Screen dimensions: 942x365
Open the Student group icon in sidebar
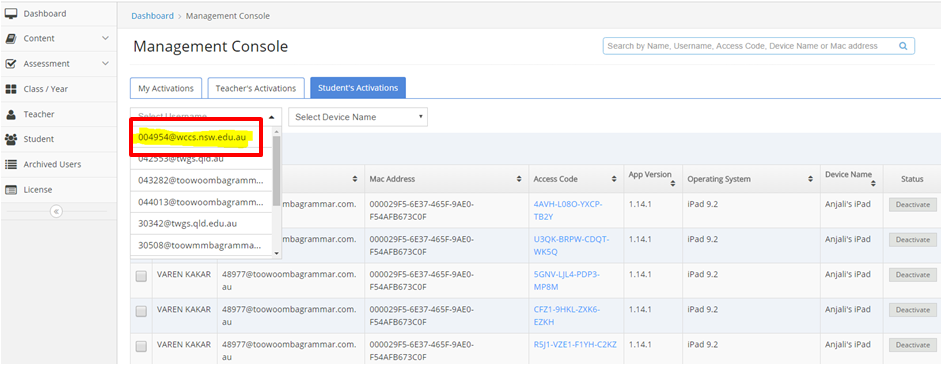pyautogui.click(x=11, y=139)
